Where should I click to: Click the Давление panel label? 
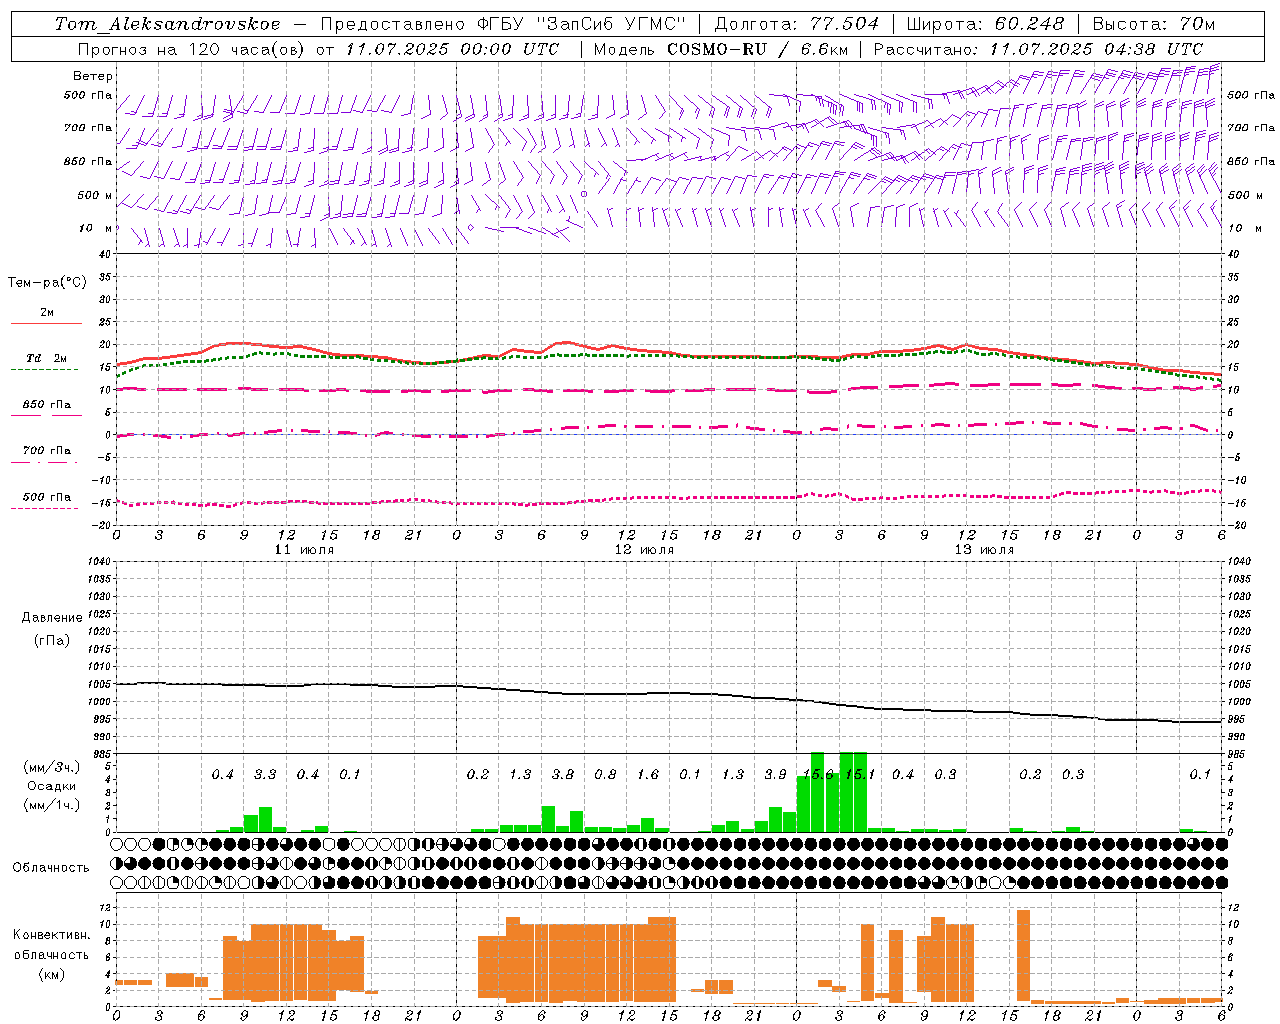click(52, 618)
